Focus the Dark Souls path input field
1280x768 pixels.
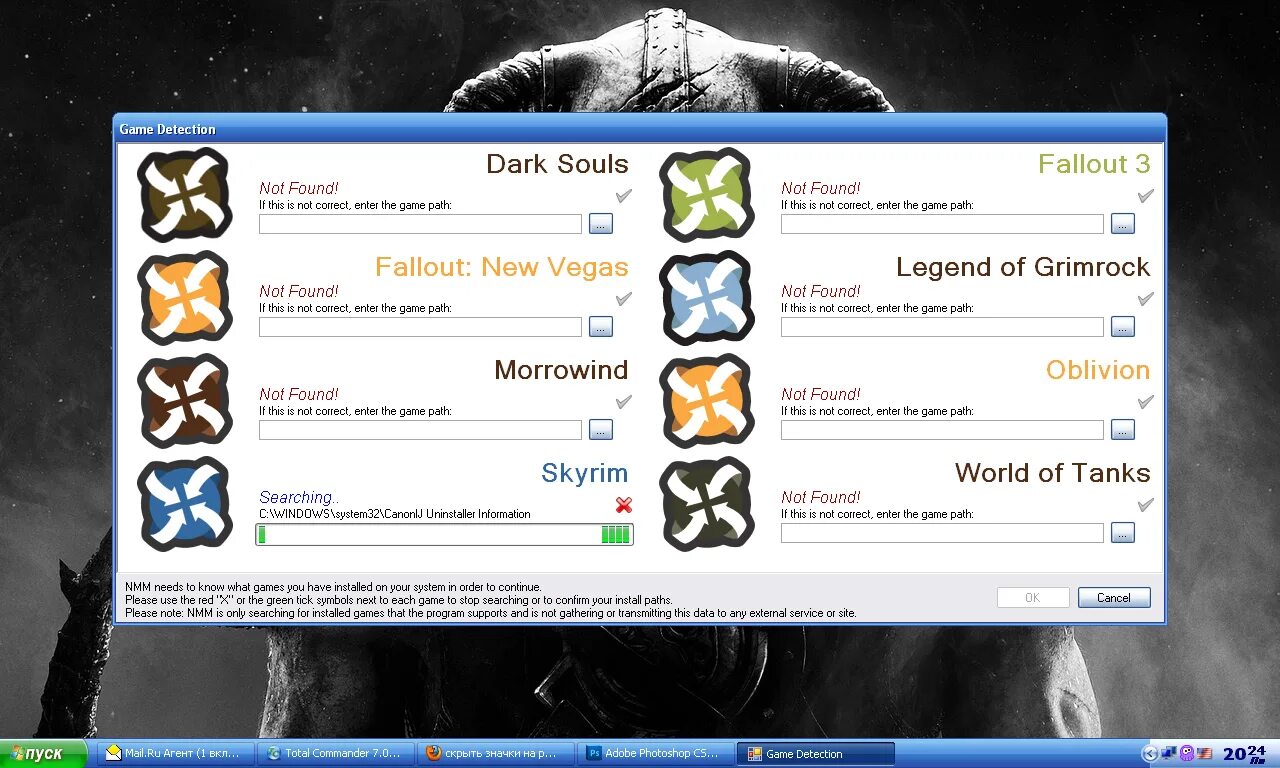pos(420,224)
